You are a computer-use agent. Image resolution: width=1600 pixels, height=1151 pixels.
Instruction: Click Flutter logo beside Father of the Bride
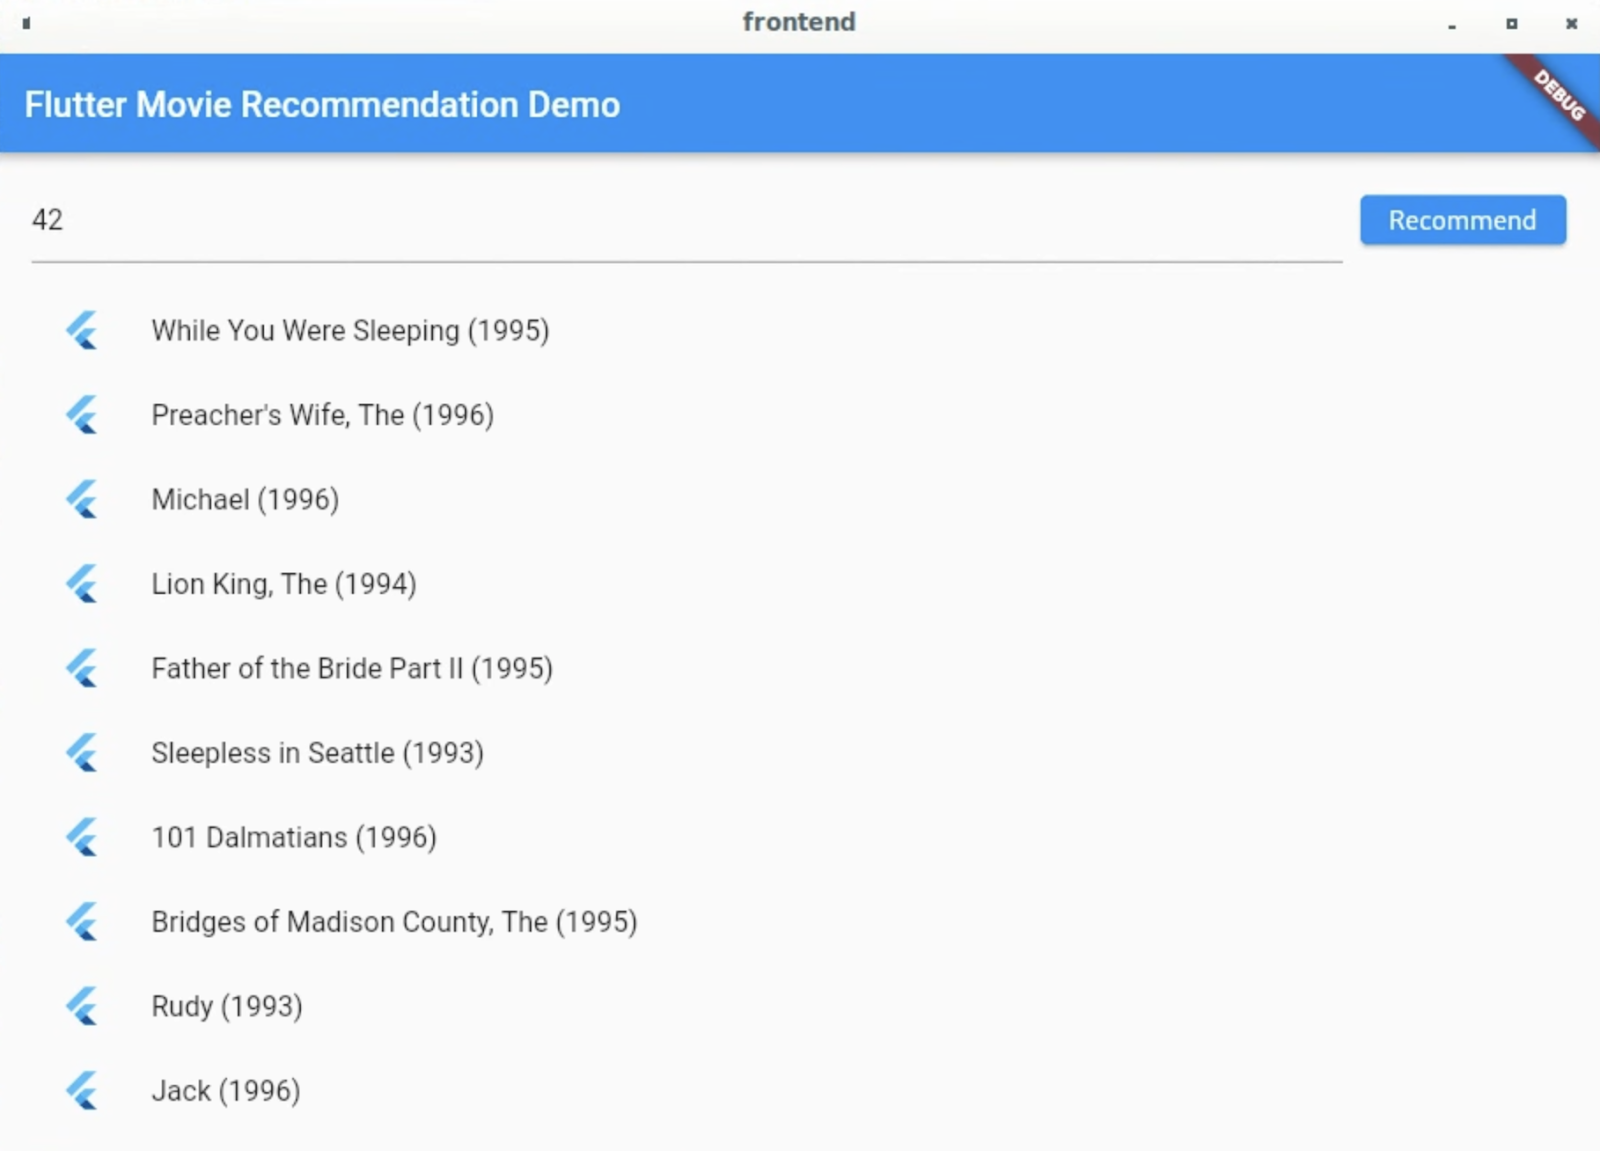pyautogui.click(x=82, y=669)
